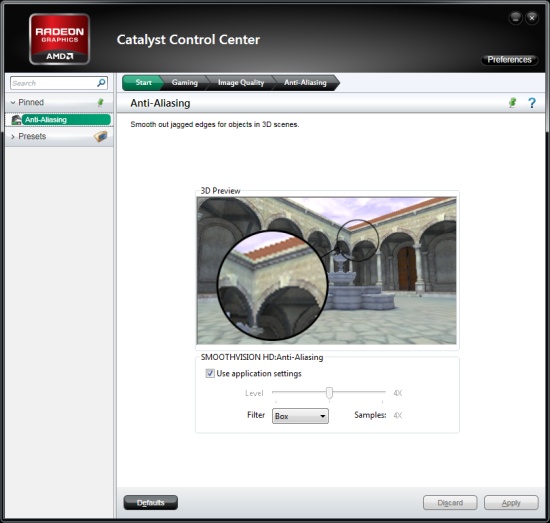Viewport: 550px width, 523px height.
Task: Click the 3D Preview courtyard image
Action: point(327,270)
